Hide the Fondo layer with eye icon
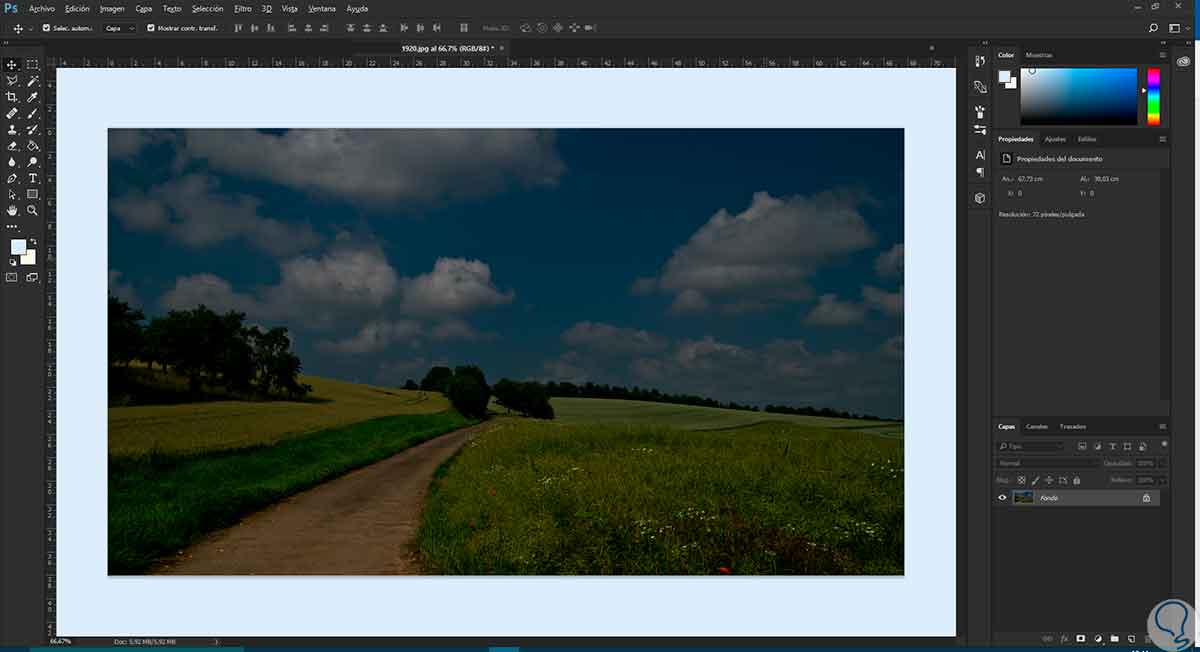 pos(1002,497)
